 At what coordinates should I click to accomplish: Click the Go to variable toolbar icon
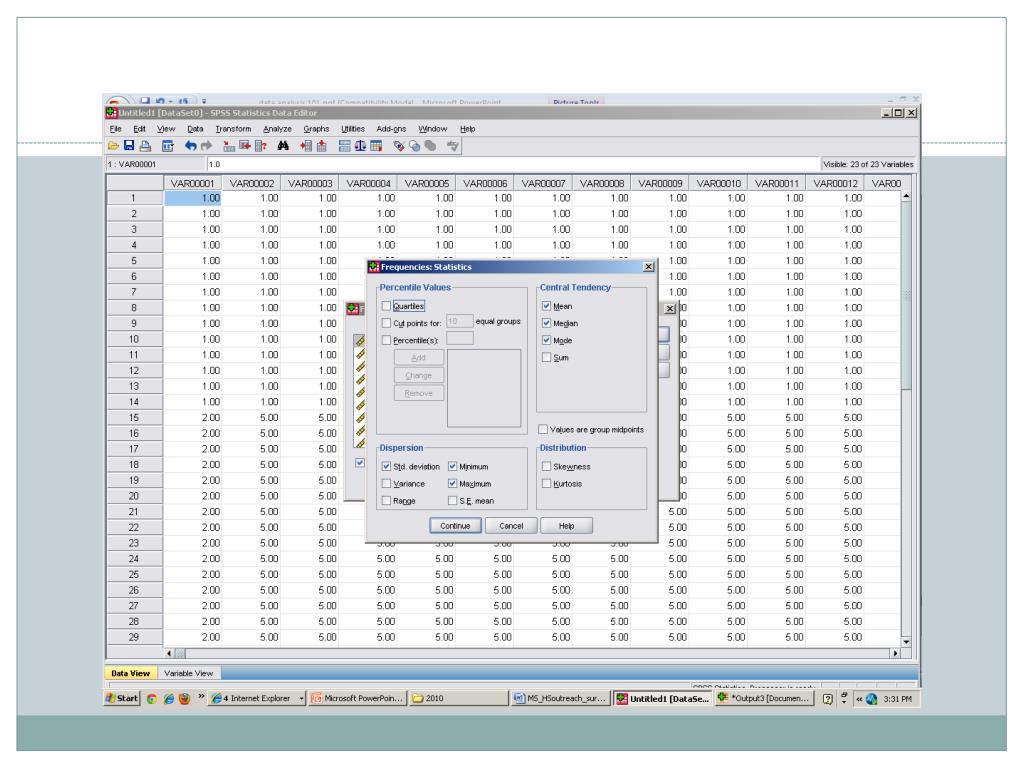pyautogui.click(x=245, y=146)
